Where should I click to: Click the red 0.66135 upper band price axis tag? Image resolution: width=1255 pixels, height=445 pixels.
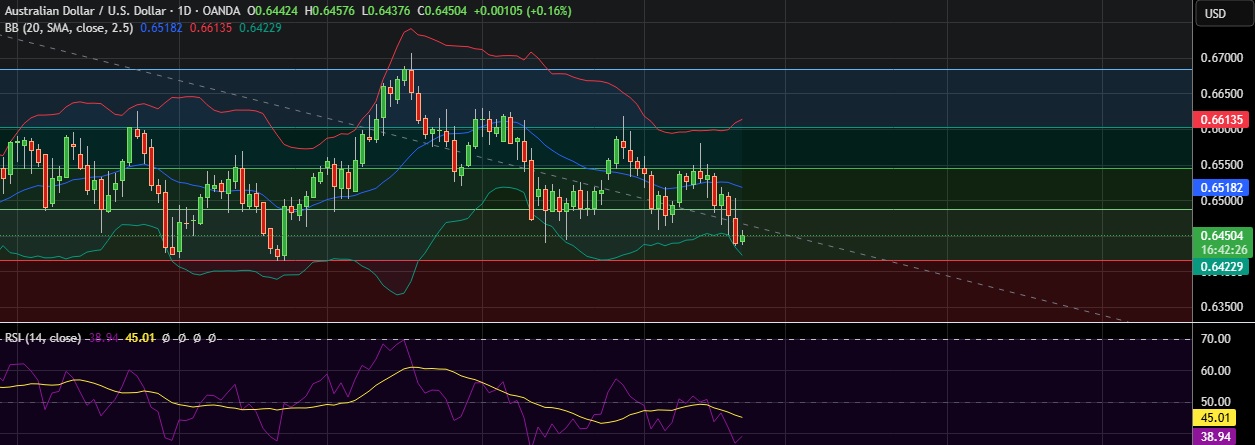click(x=1221, y=119)
